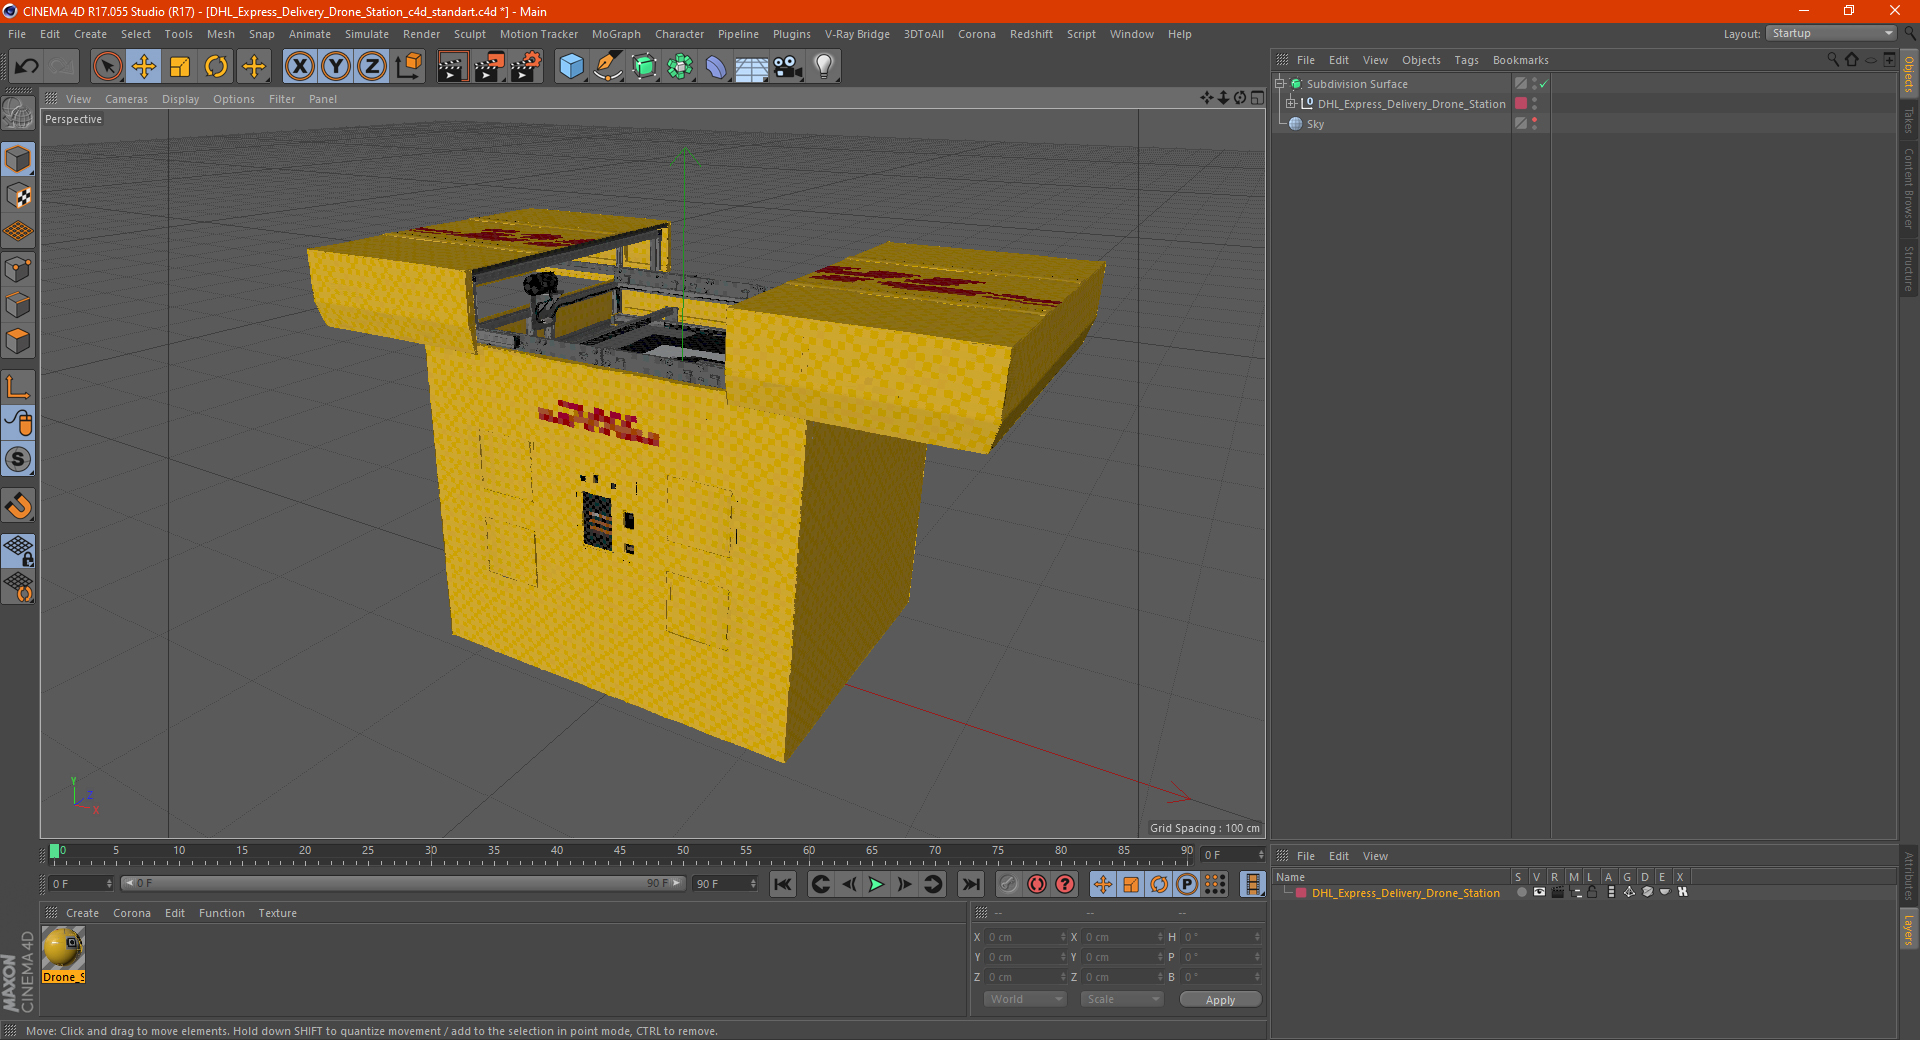
Task: Click the coordinate system icon
Action: [409, 67]
